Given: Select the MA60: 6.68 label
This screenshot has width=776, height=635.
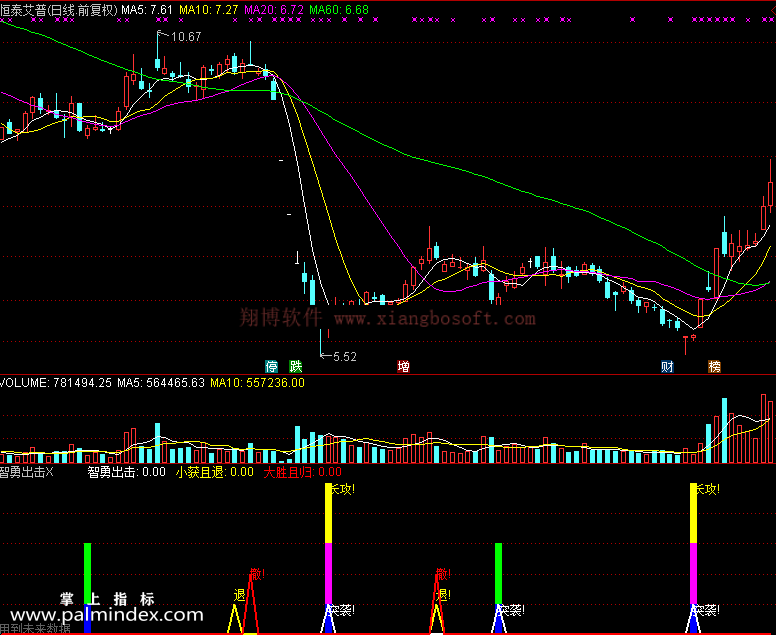Looking at the screenshot, I should click(339, 10).
